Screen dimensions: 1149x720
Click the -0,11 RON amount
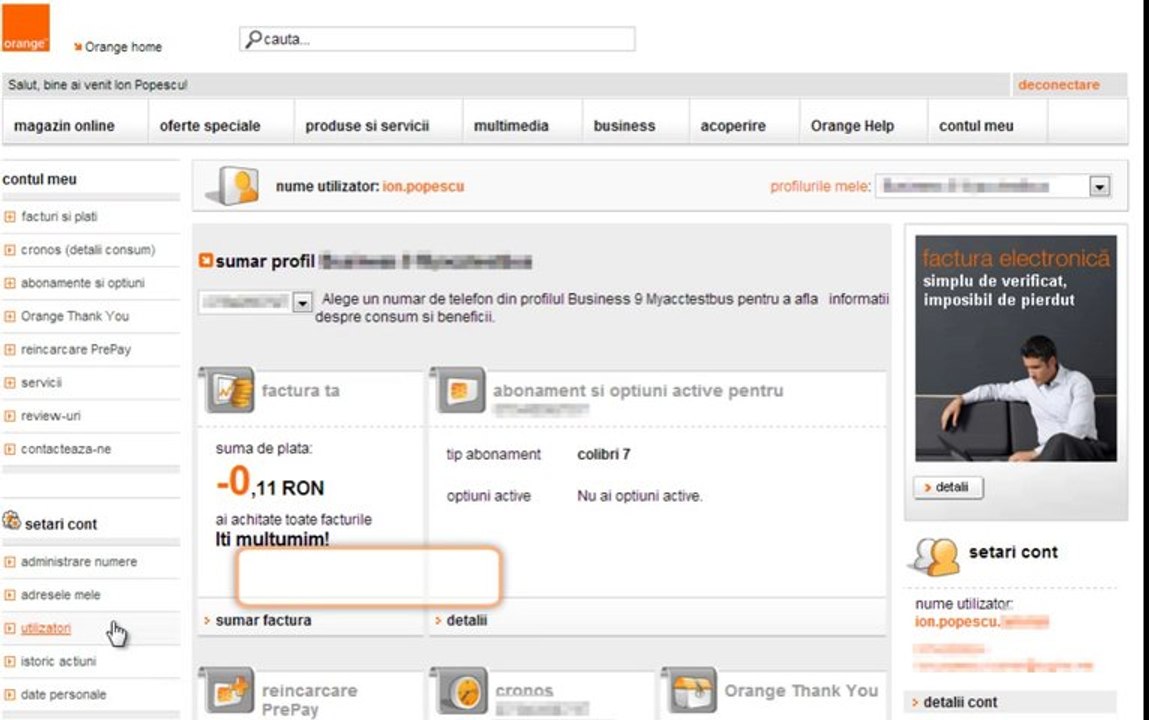[x=270, y=483]
